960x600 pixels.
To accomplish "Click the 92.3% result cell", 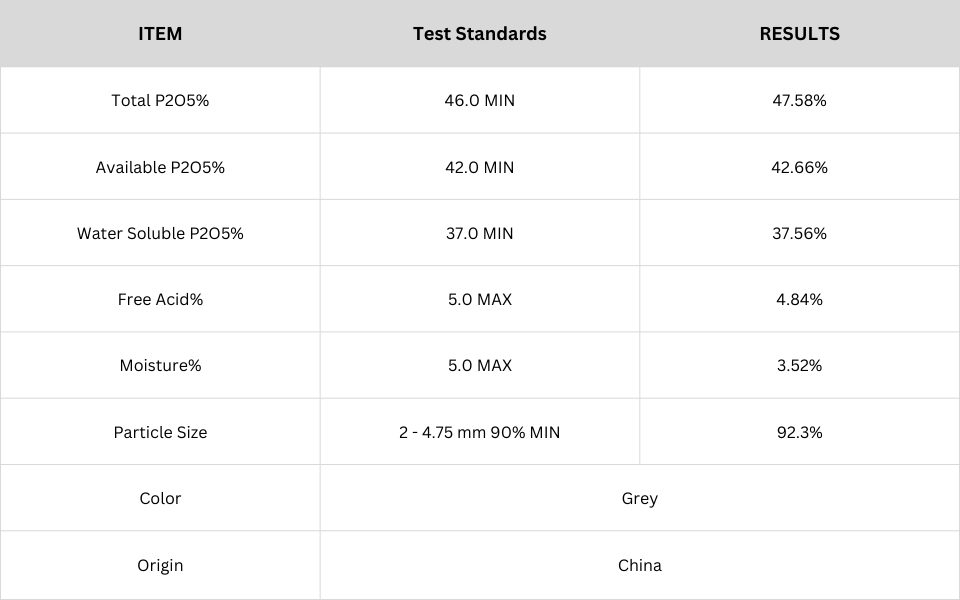I will [x=800, y=432].
